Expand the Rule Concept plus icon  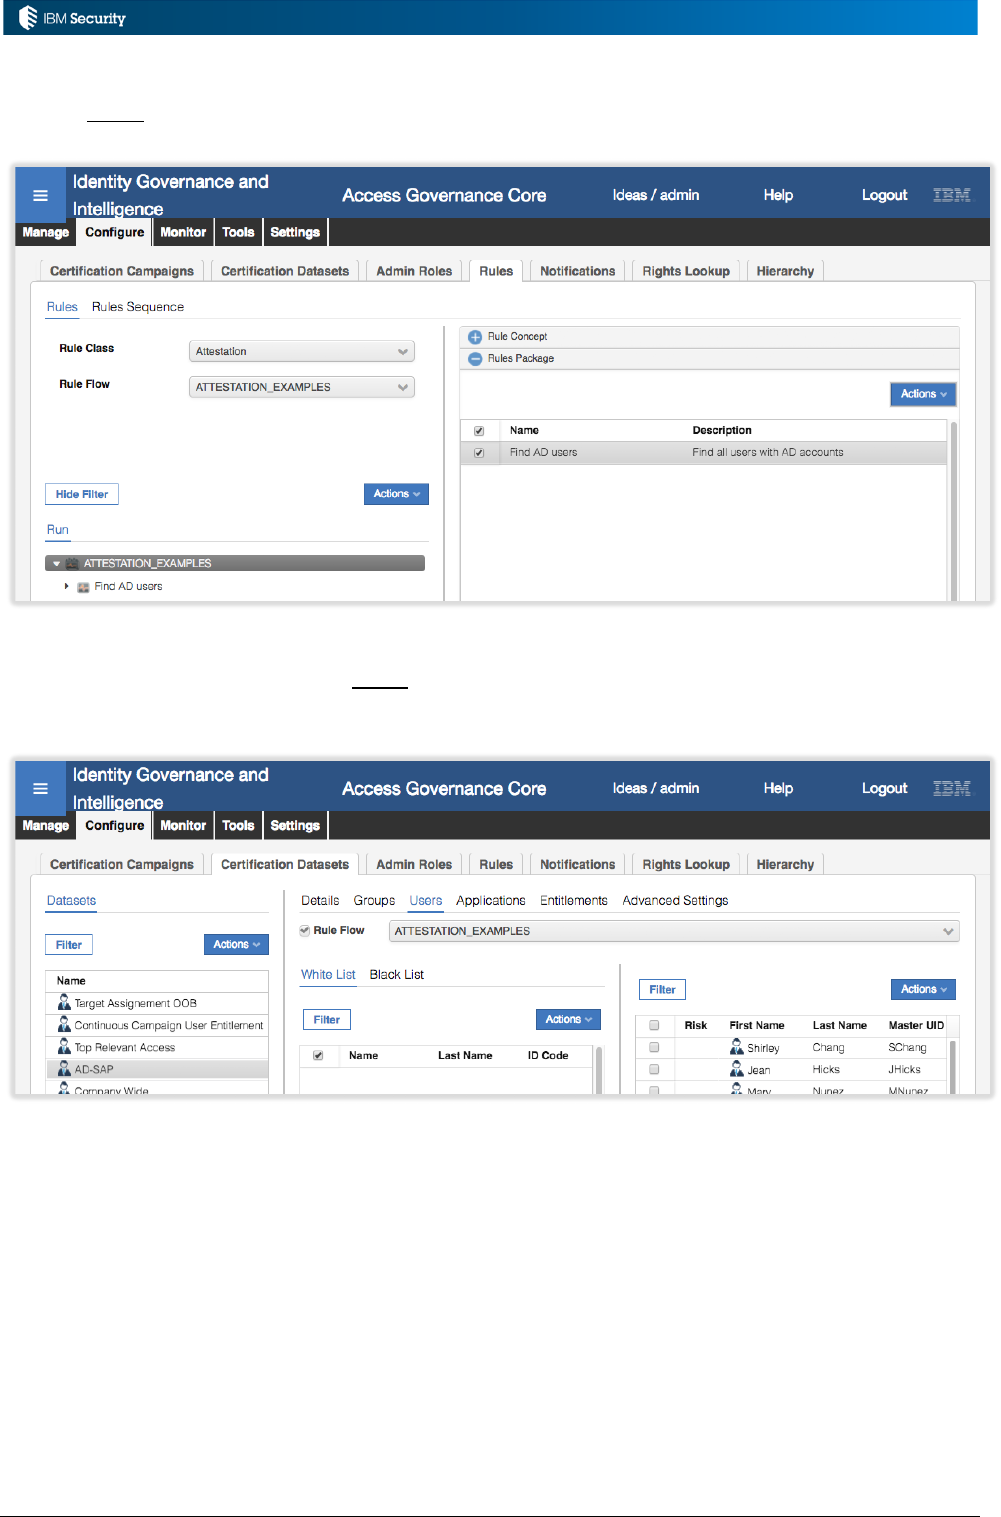(x=475, y=337)
